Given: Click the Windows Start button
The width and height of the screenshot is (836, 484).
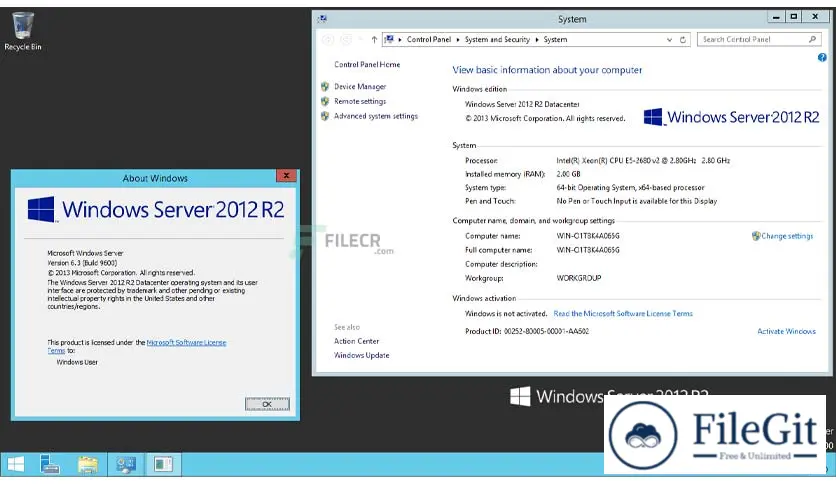Looking at the screenshot, I should point(15,464).
